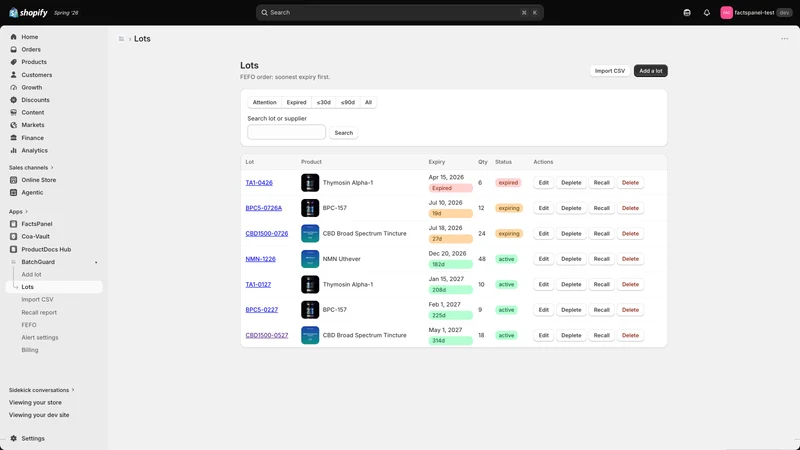This screenshot has height=450, width=800.
Task: Click the Expiry column header
Action: (x=437, y=162)
